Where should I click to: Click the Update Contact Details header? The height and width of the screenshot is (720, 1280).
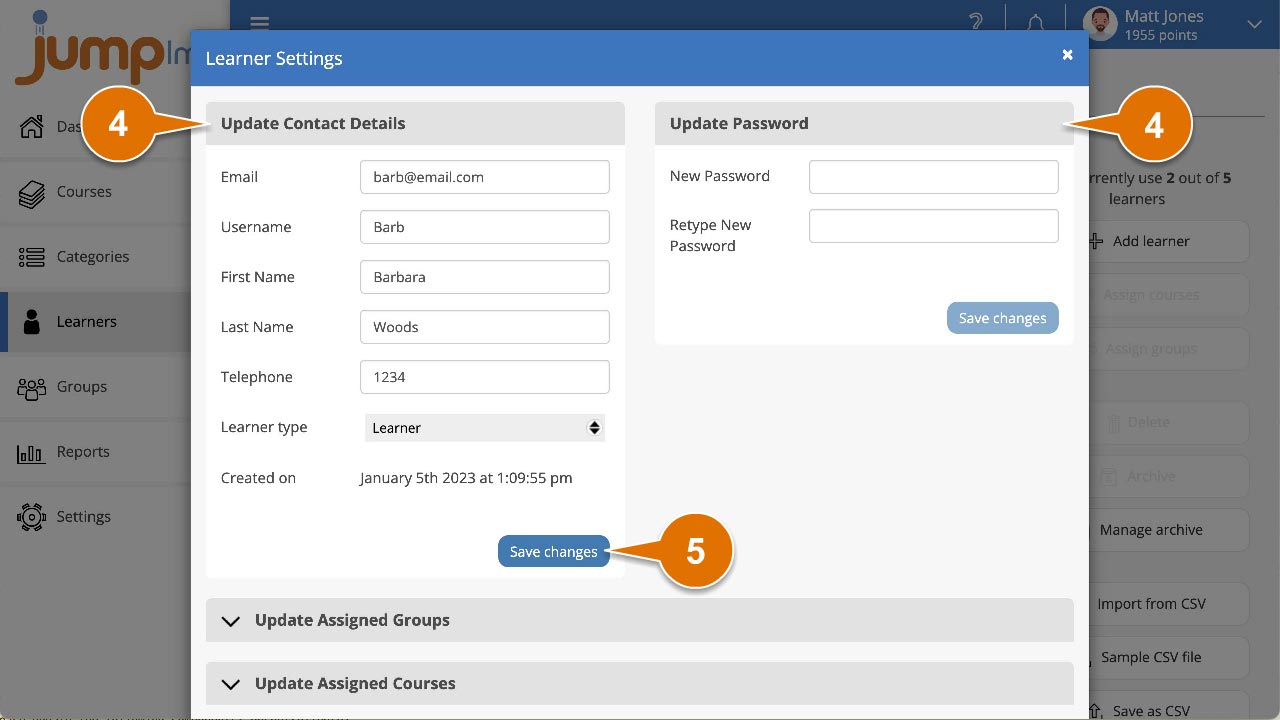tap(415, 123)
